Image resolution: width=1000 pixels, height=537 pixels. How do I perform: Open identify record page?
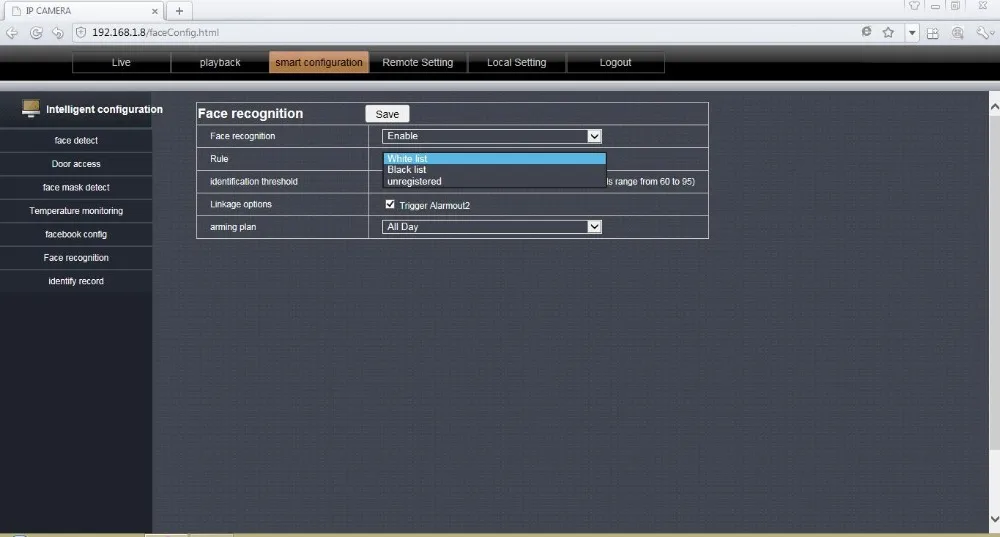pyautogui.click(x=76, y=281)
